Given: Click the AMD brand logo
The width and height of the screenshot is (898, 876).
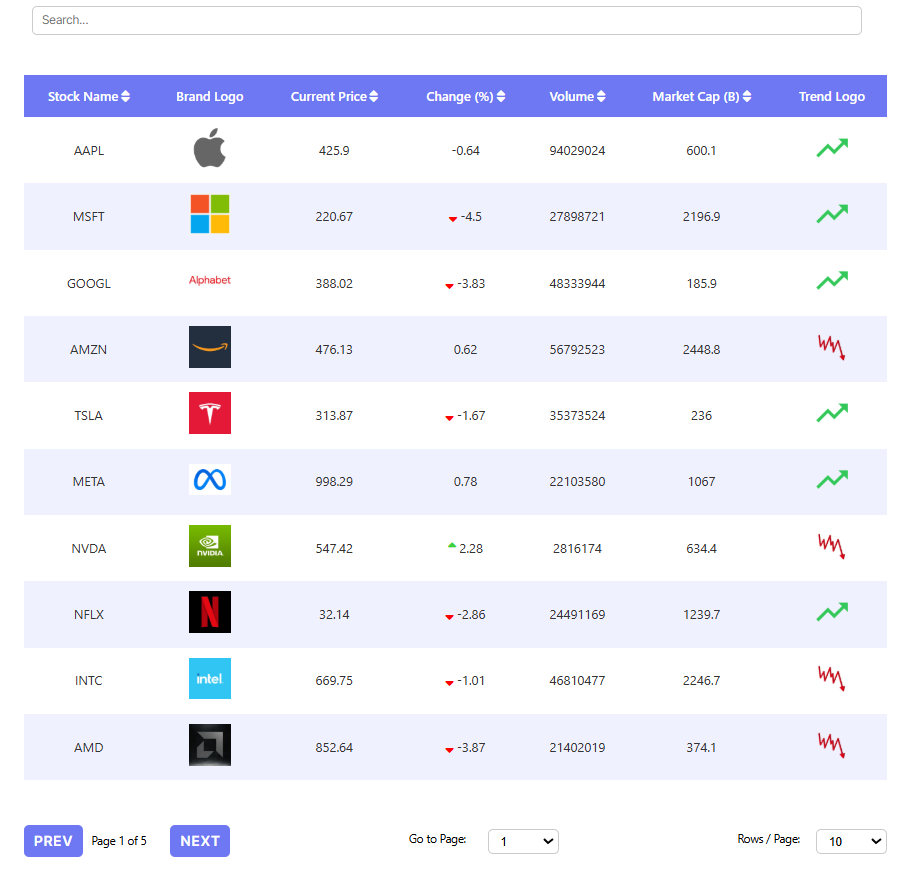Looking at the screenshot, I should tap(210, 745).
